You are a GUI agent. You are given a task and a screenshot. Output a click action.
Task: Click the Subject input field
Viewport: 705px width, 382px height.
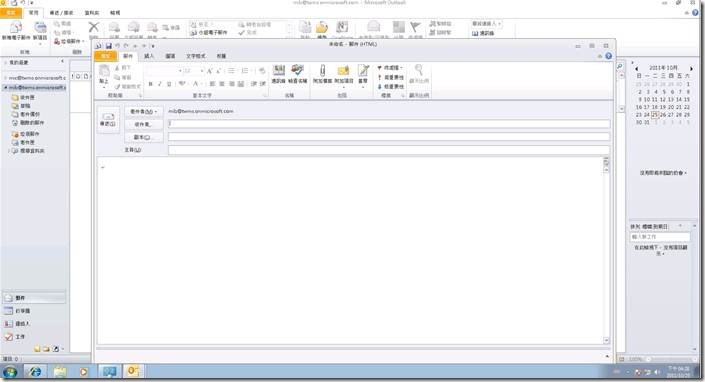tap(389, 150)
